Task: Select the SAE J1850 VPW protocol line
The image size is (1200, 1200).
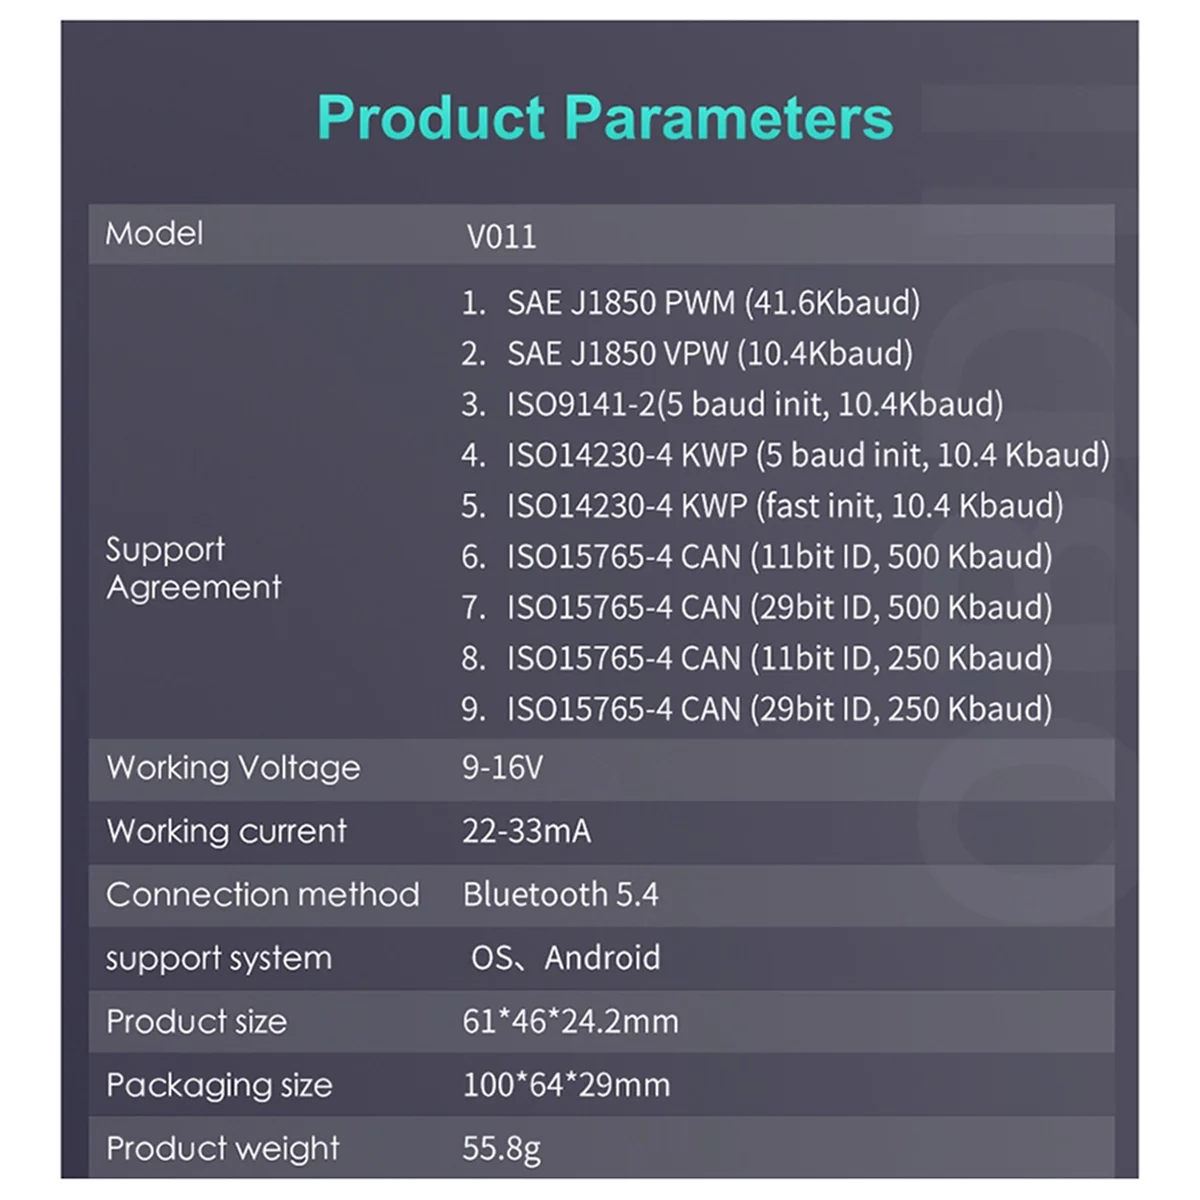Action: click(687, 353)
